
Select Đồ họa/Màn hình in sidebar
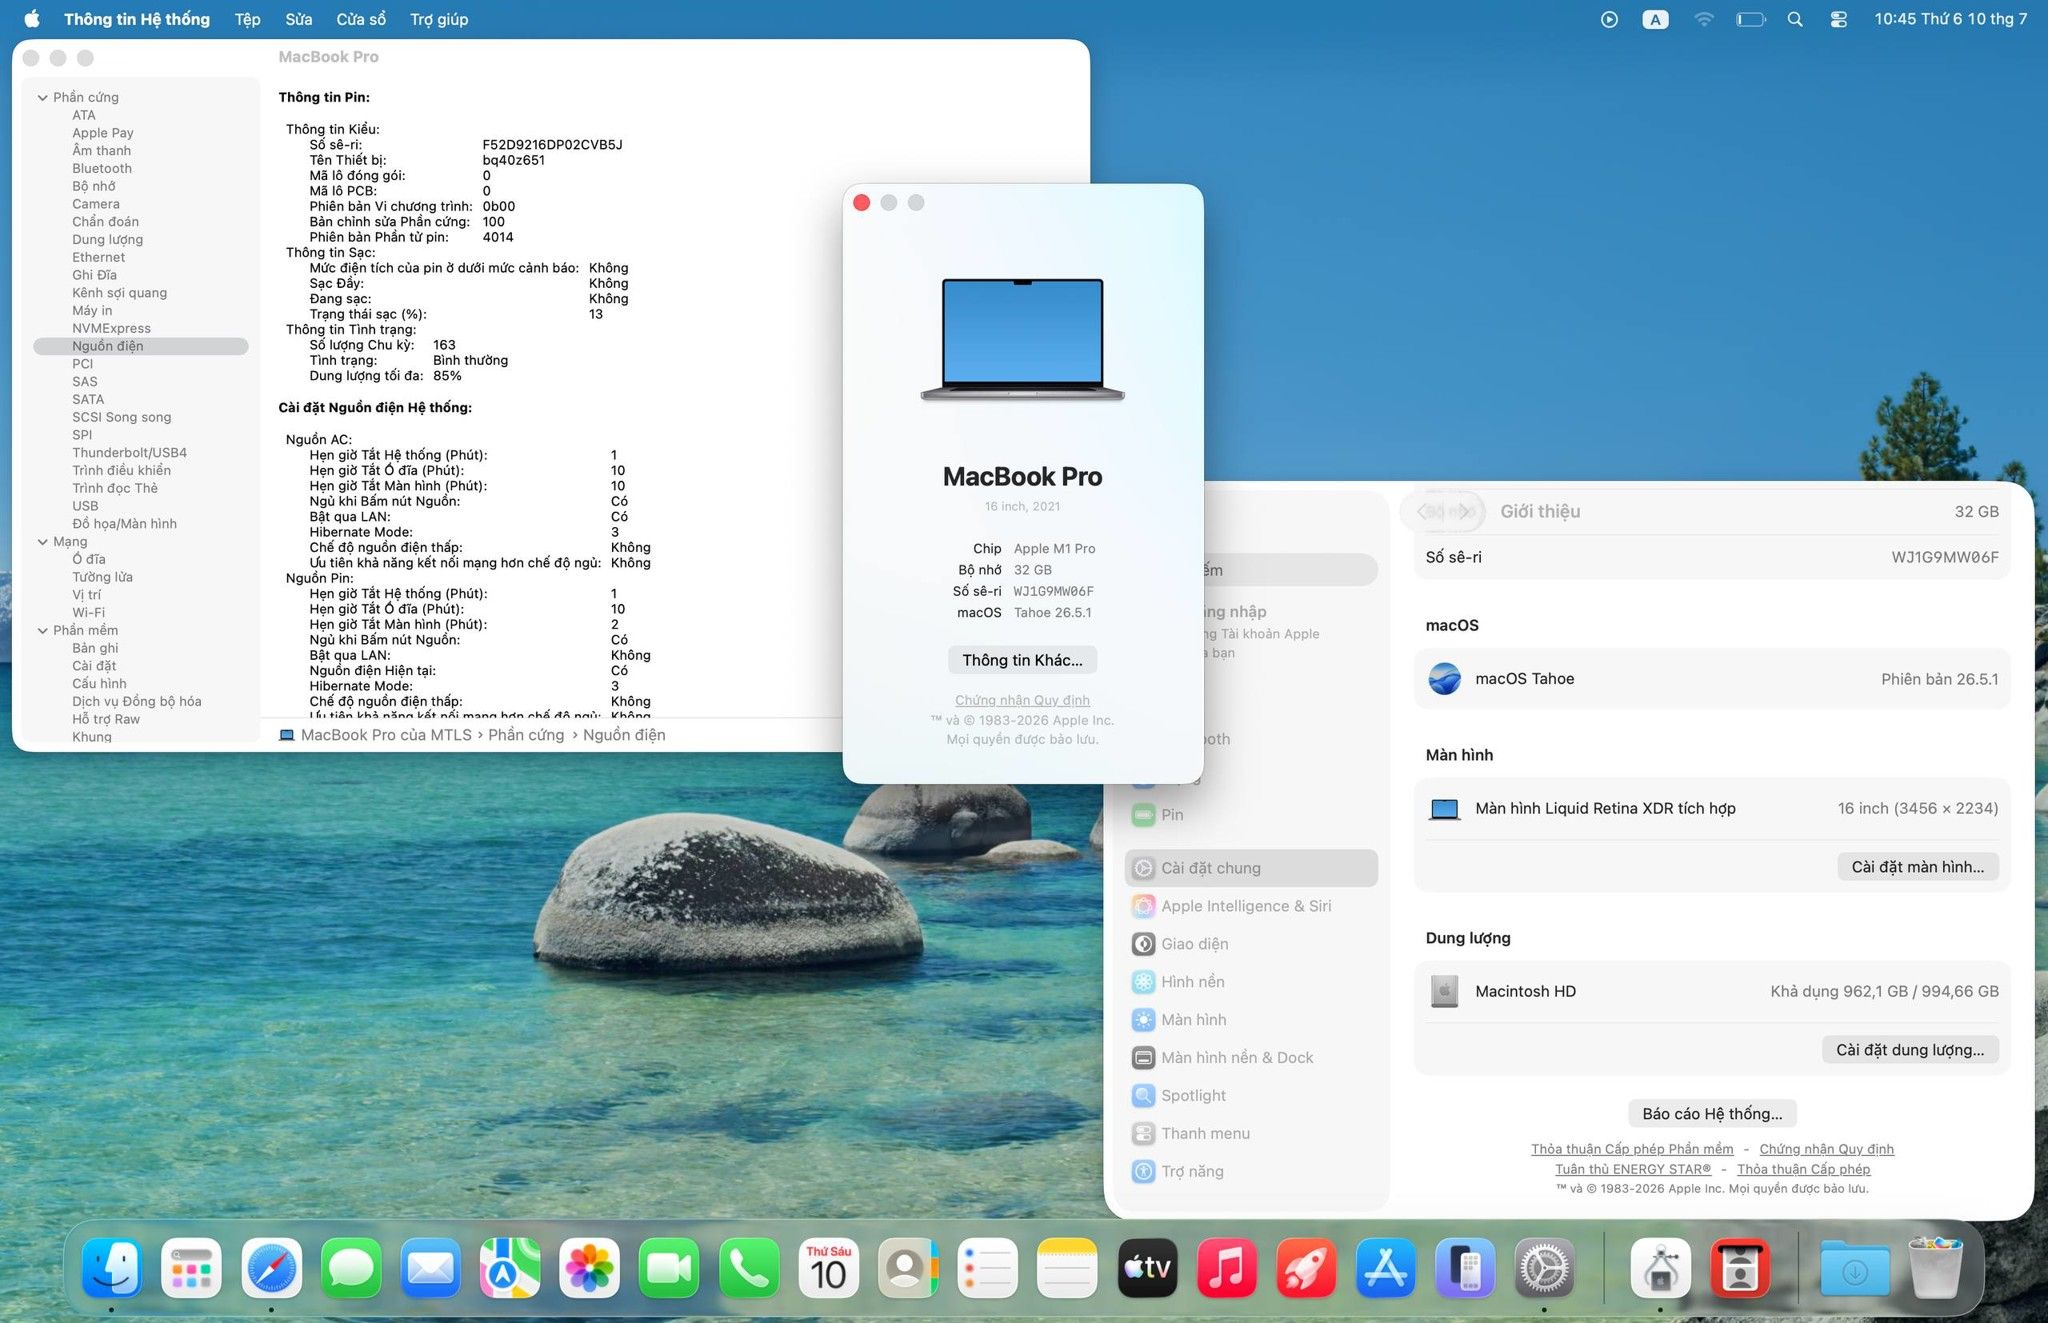pos(124,523)
